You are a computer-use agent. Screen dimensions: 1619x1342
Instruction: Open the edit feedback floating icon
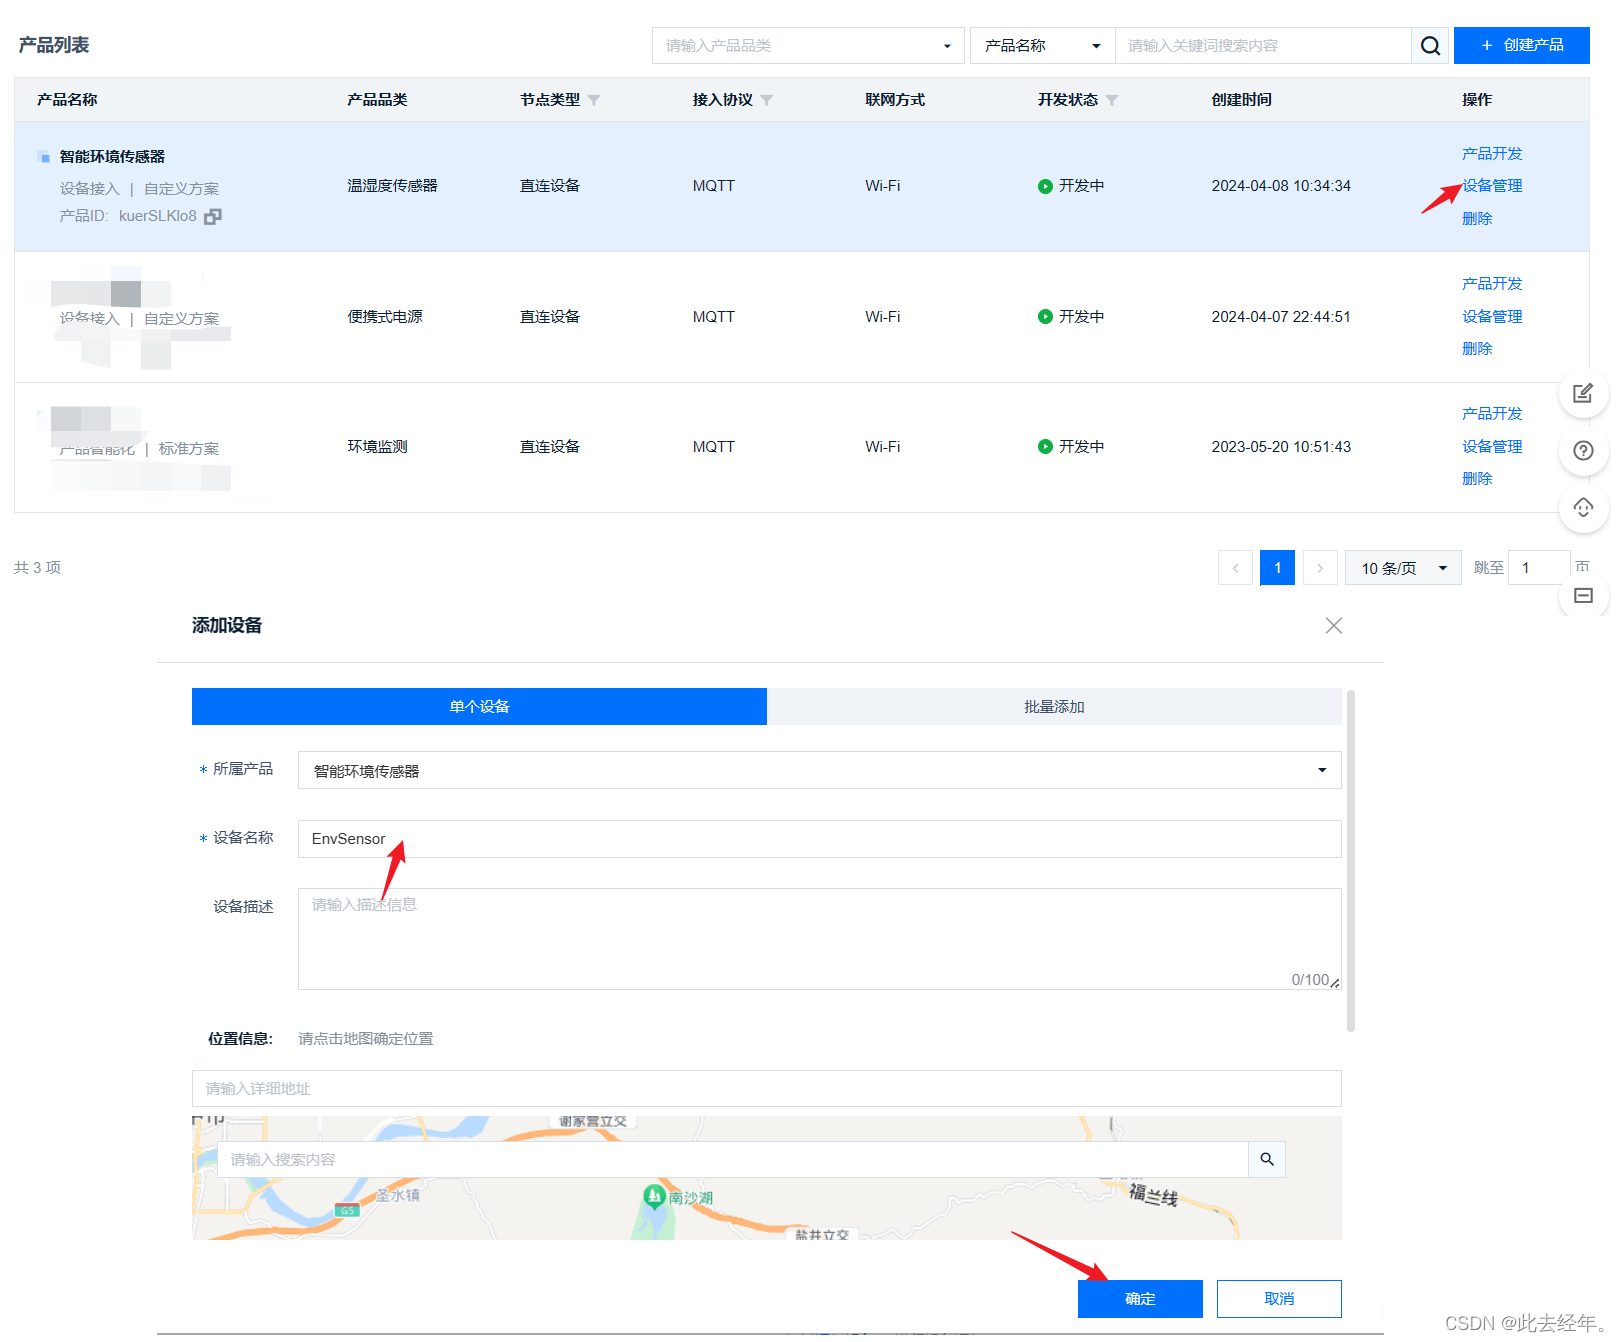[x=1583, y=393]
